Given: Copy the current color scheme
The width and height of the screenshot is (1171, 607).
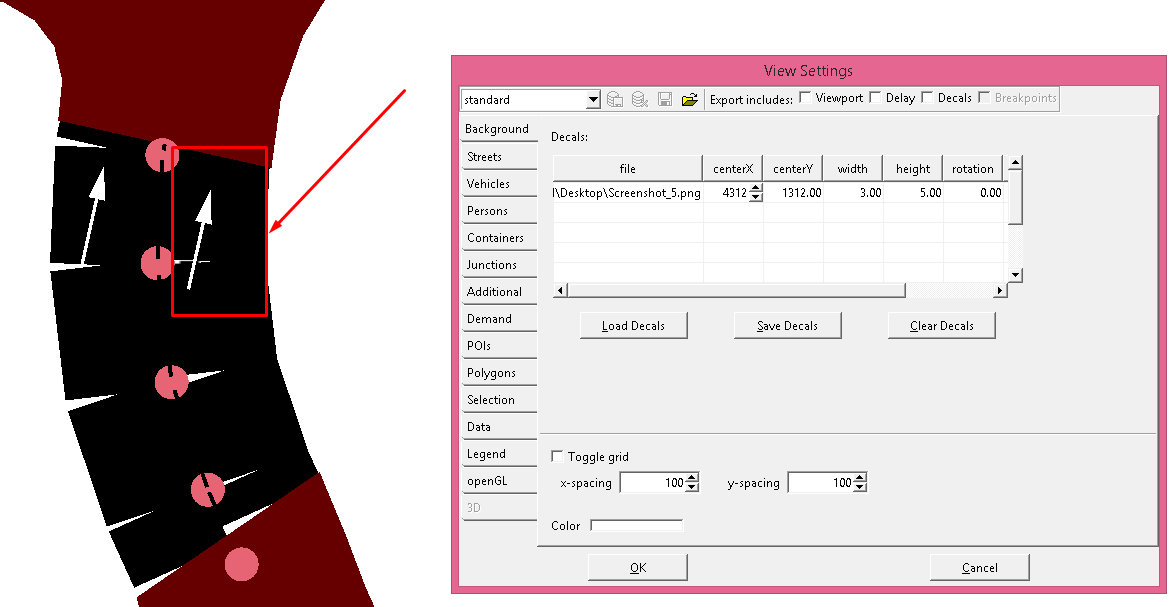Looking at the screenshot, I should coord(615,98).
